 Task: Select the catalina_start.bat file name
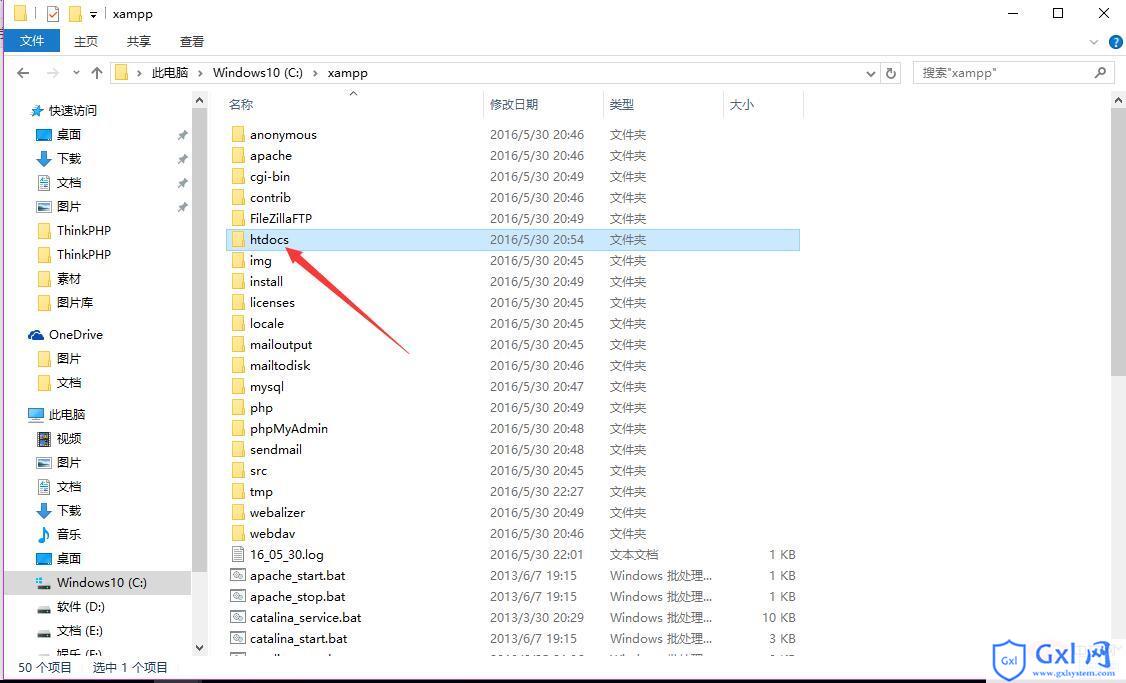tap(299, 638)
